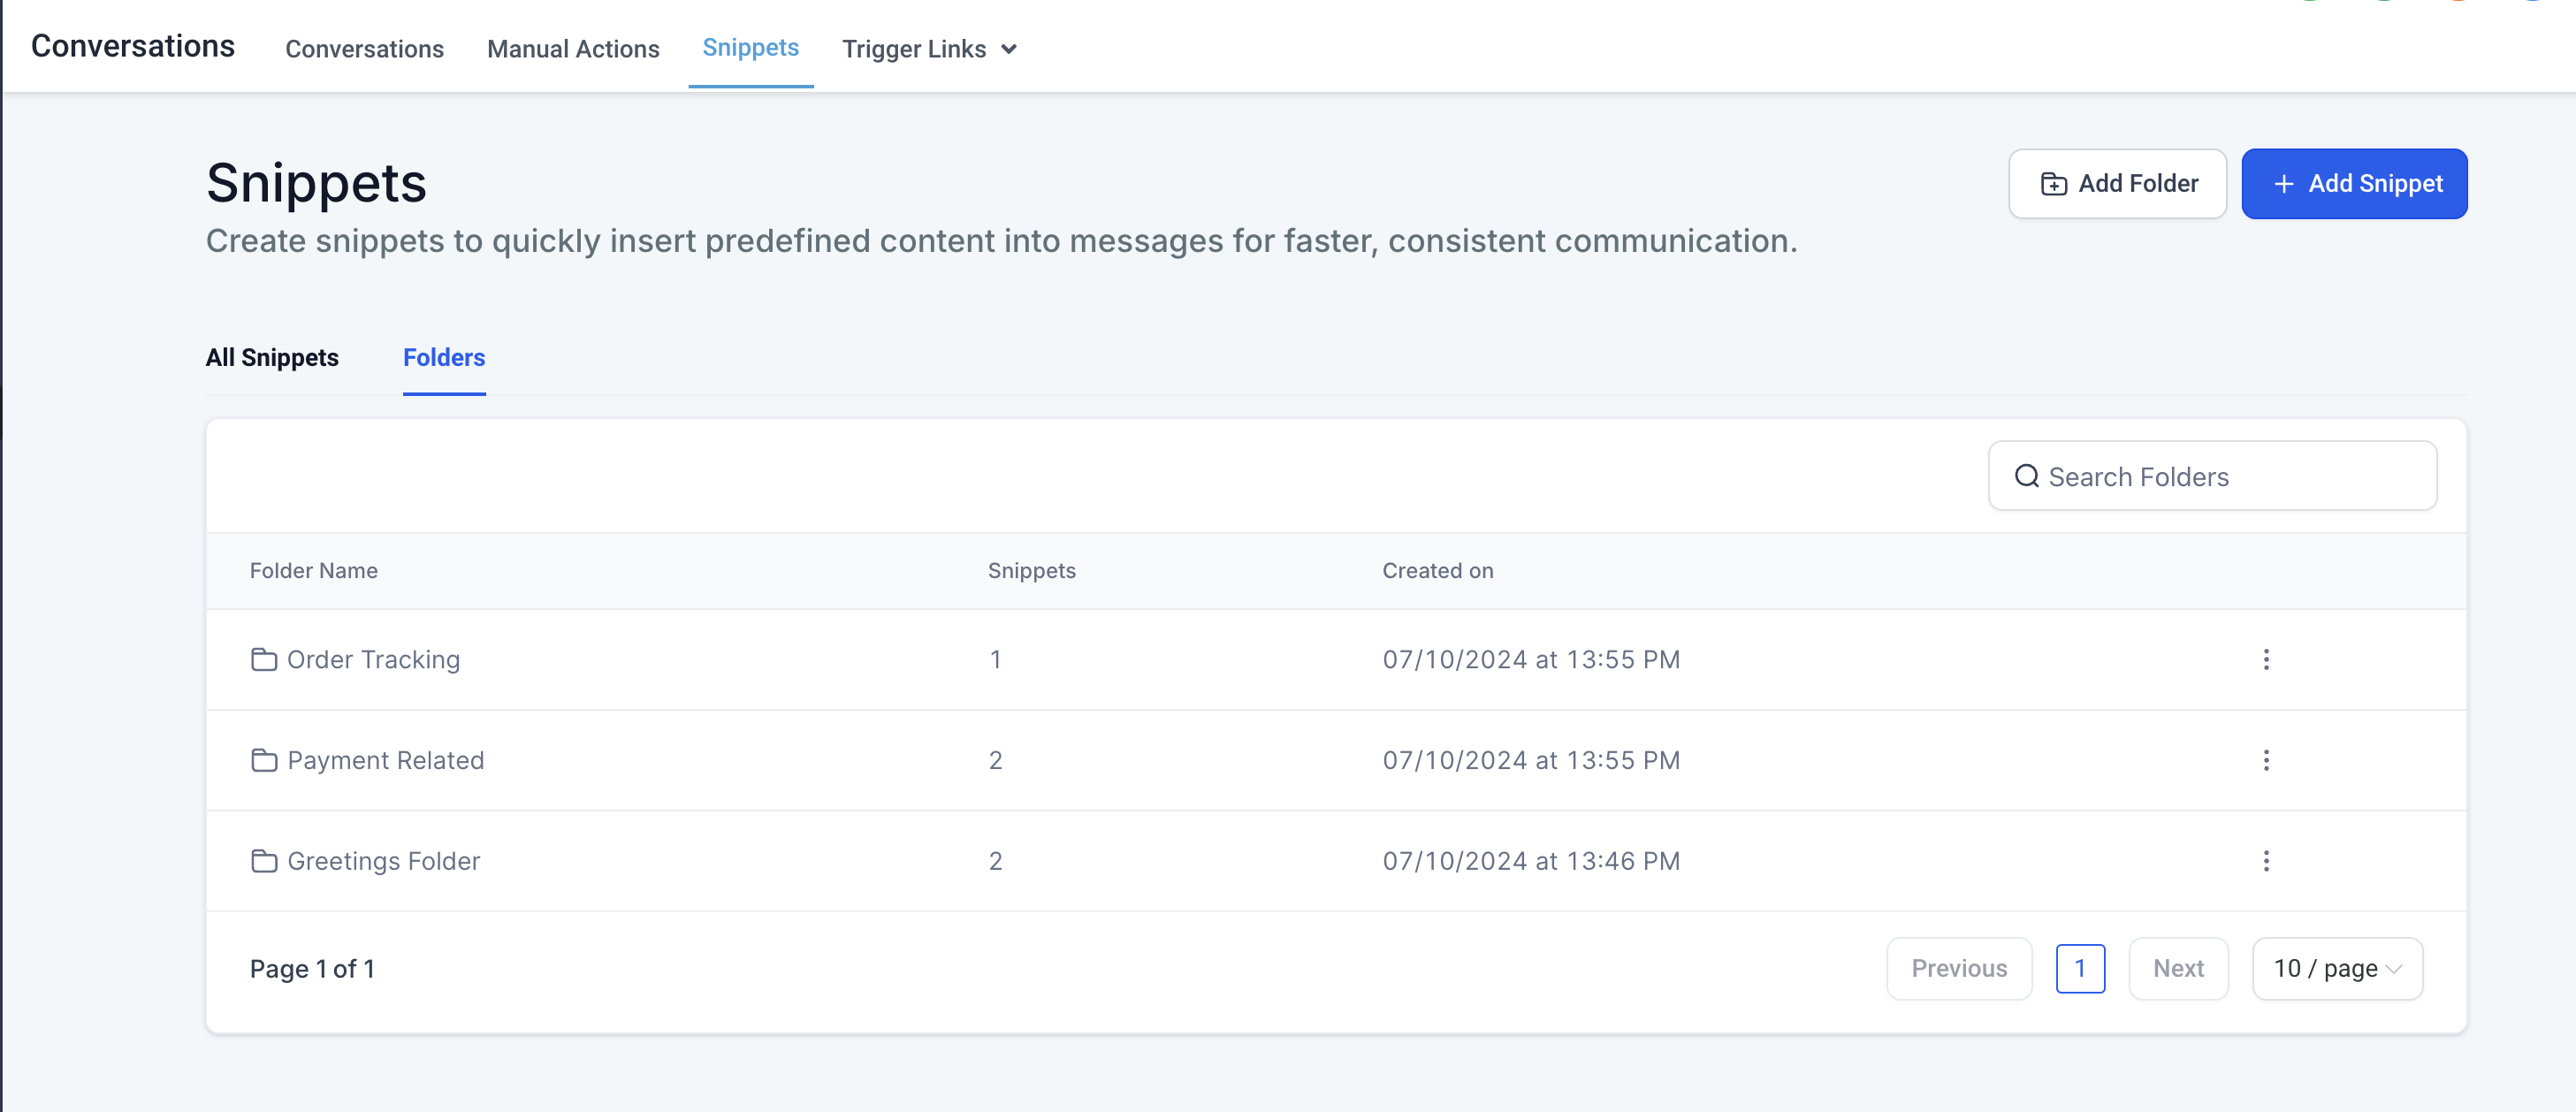Screen dimensions: 2576x1112
Task: Switch to the All Snippets tab
Action: coord(272,357)
